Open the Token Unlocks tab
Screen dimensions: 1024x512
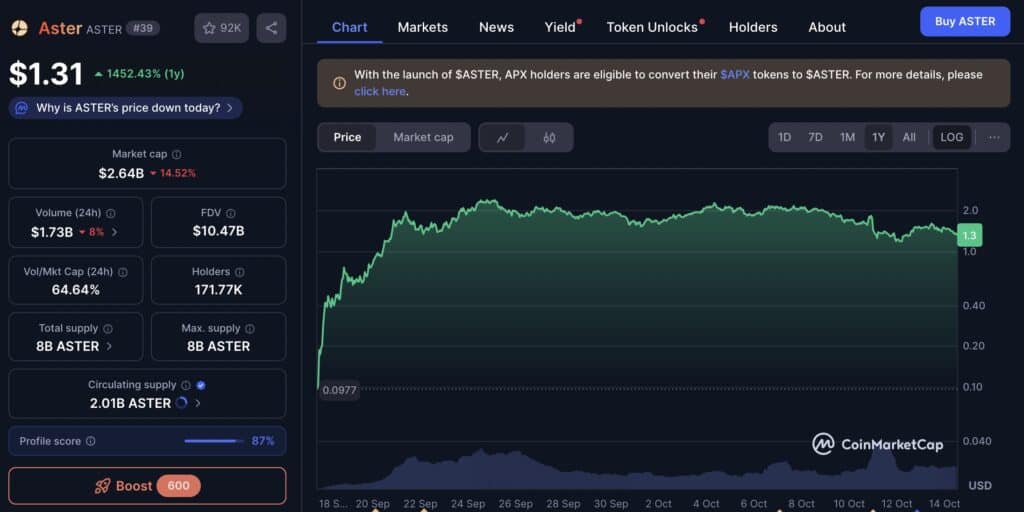click(652, 27)
